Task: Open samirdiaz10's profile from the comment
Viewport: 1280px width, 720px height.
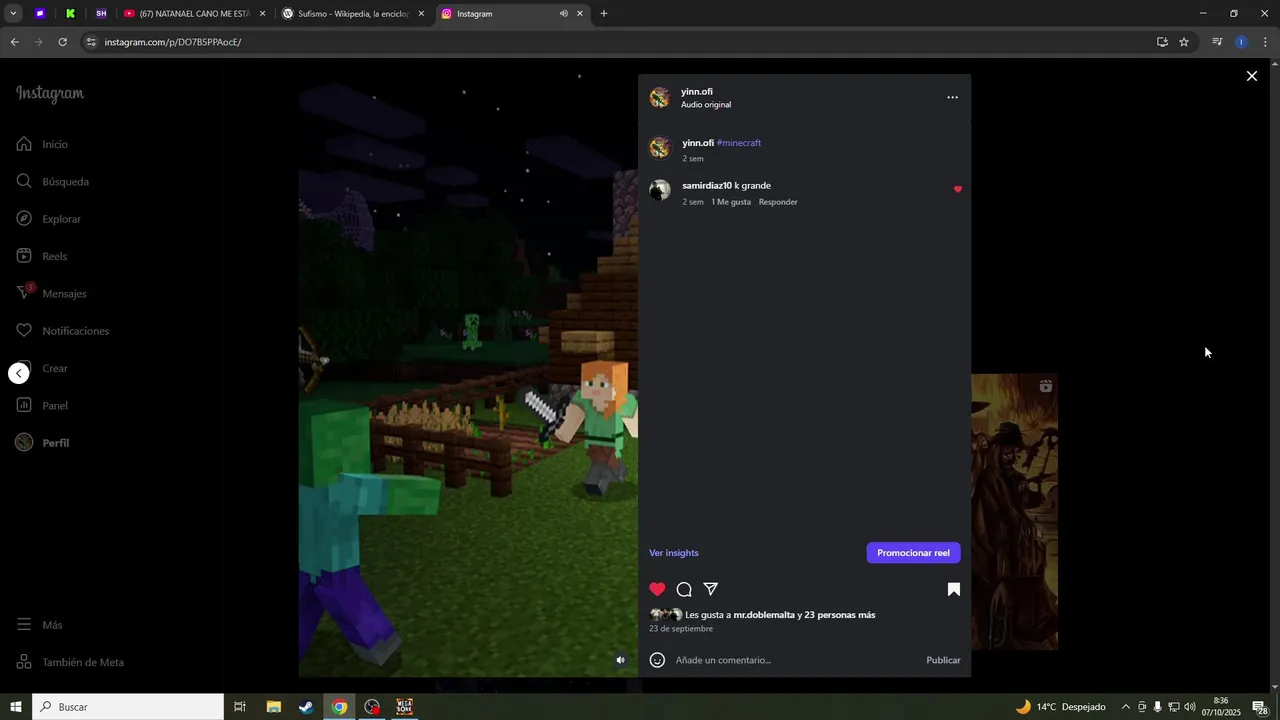Action: click(707, 186)
